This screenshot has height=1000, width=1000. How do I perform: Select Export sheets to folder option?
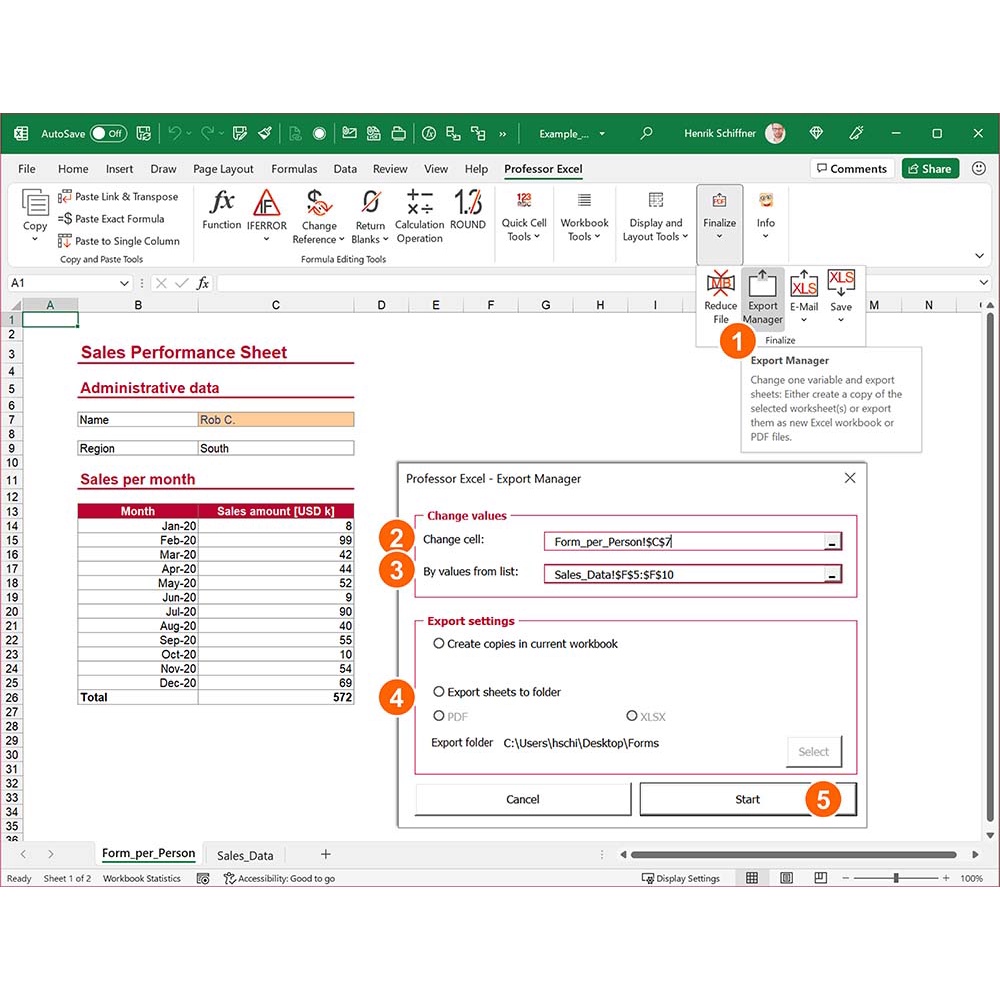(x=439, y=692)
